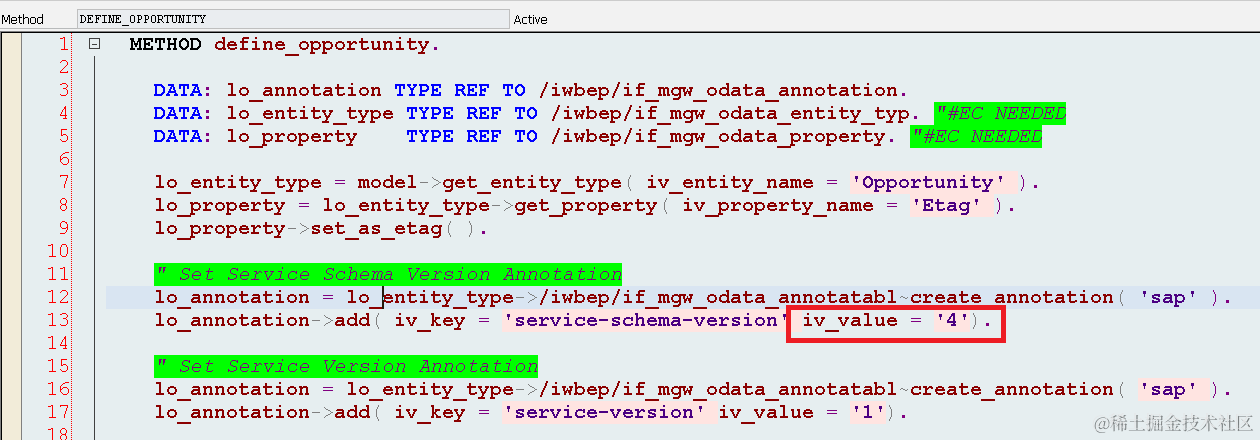Click Set Service Version Annotation comment

tap(346, 366)
